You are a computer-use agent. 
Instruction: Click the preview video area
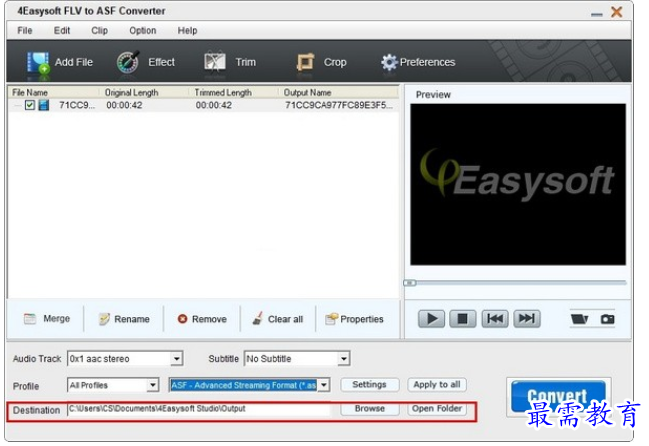pos(518,185)
